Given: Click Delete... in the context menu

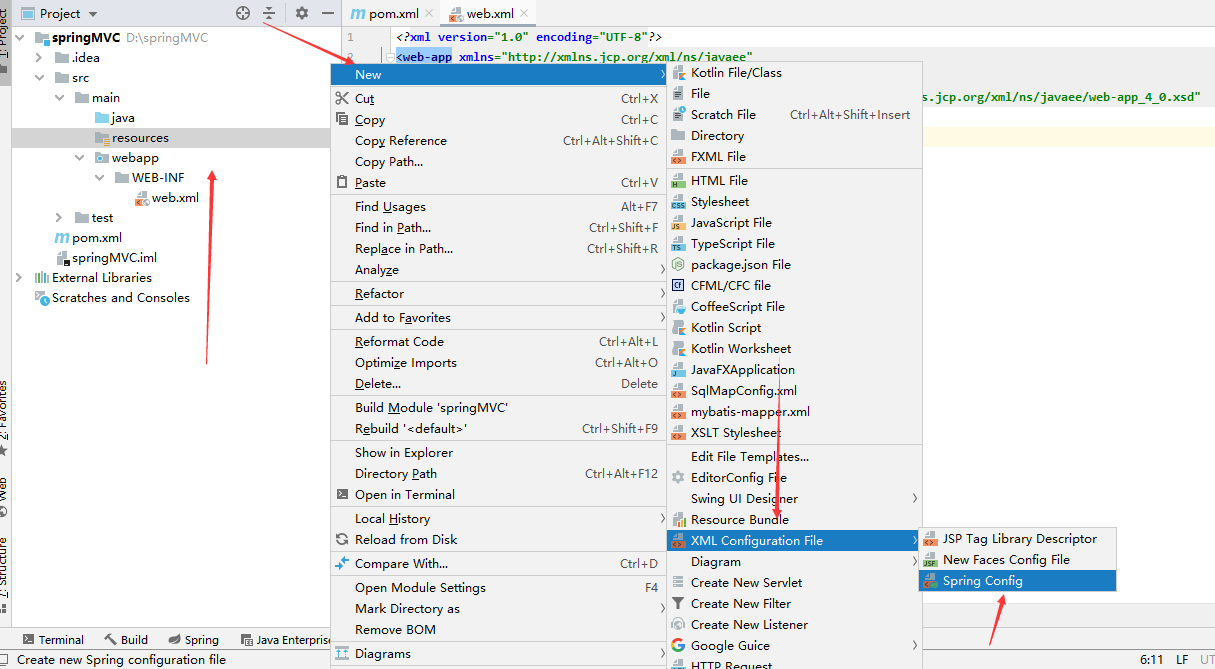Looking at the screenshot, I should [x=498, y=384].
